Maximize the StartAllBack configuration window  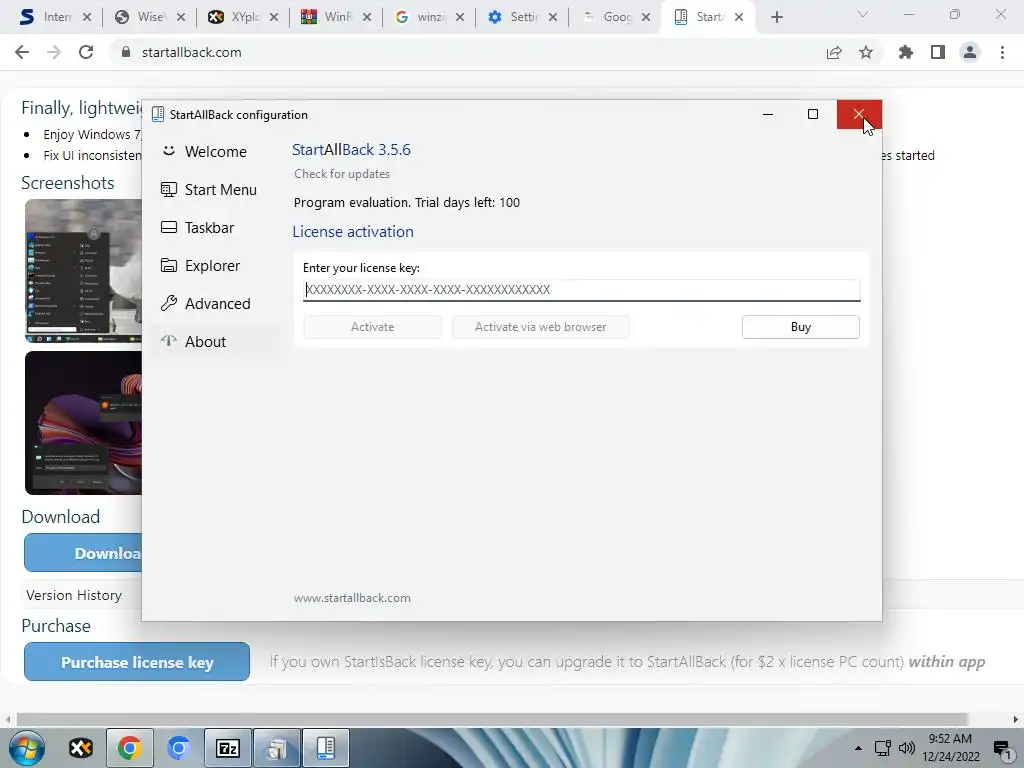click(813, 114)
